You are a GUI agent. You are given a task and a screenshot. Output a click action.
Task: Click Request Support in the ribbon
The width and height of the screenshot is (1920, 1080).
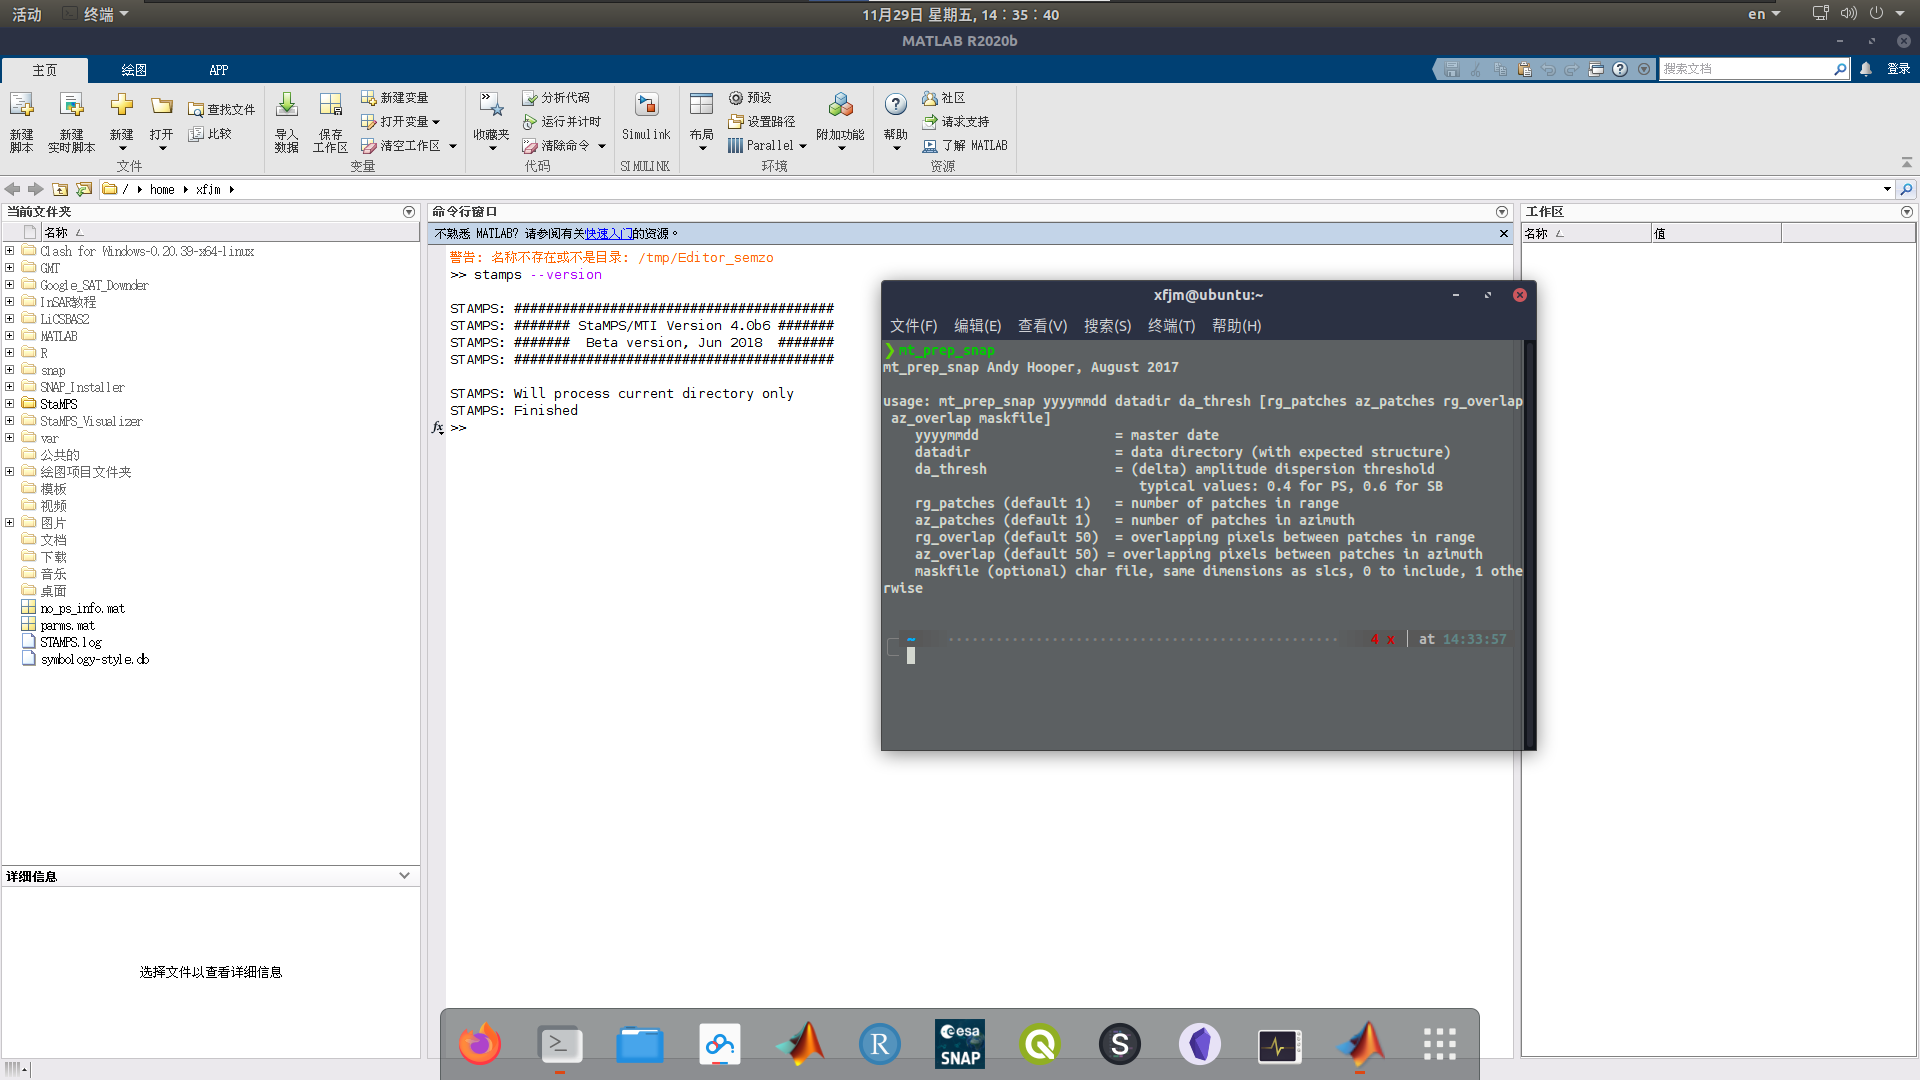pos(955,122)
